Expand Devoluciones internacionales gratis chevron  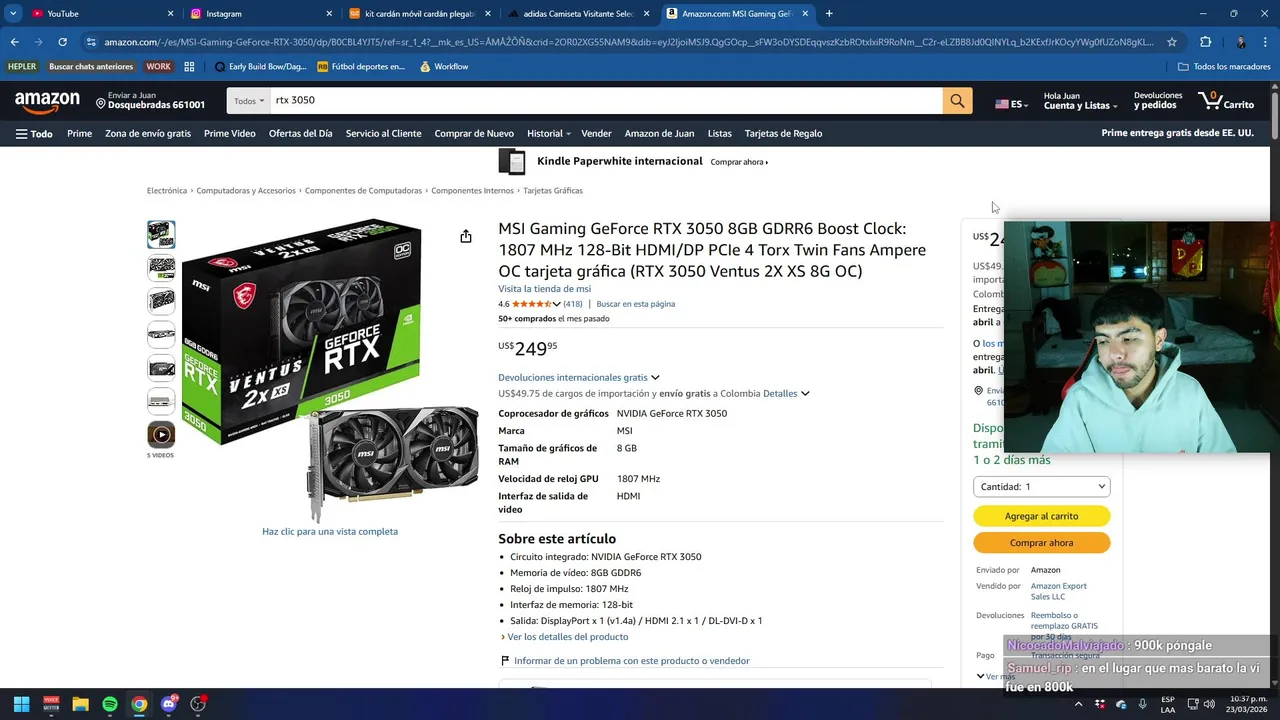click(x=655, y=377)
